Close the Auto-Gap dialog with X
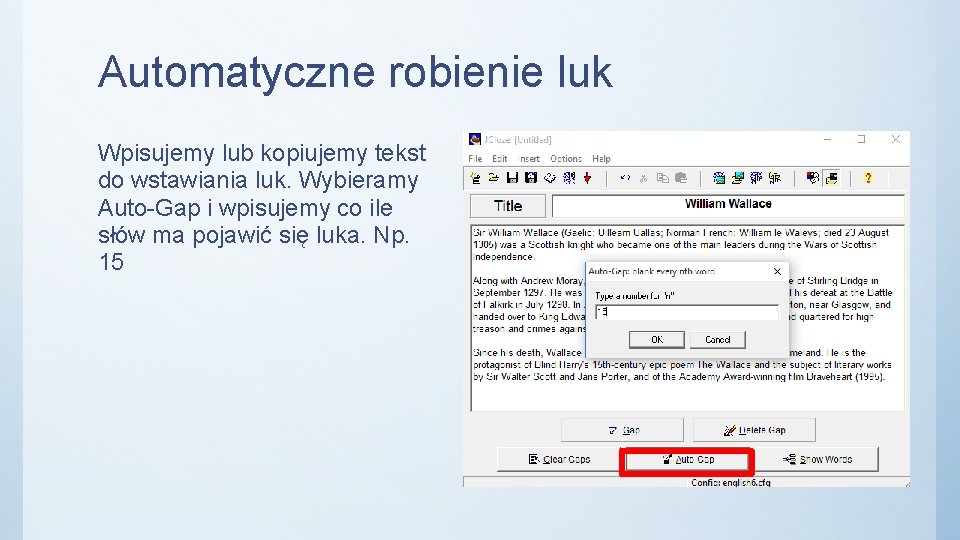This screenshot has height=540, width=960. 777,271
